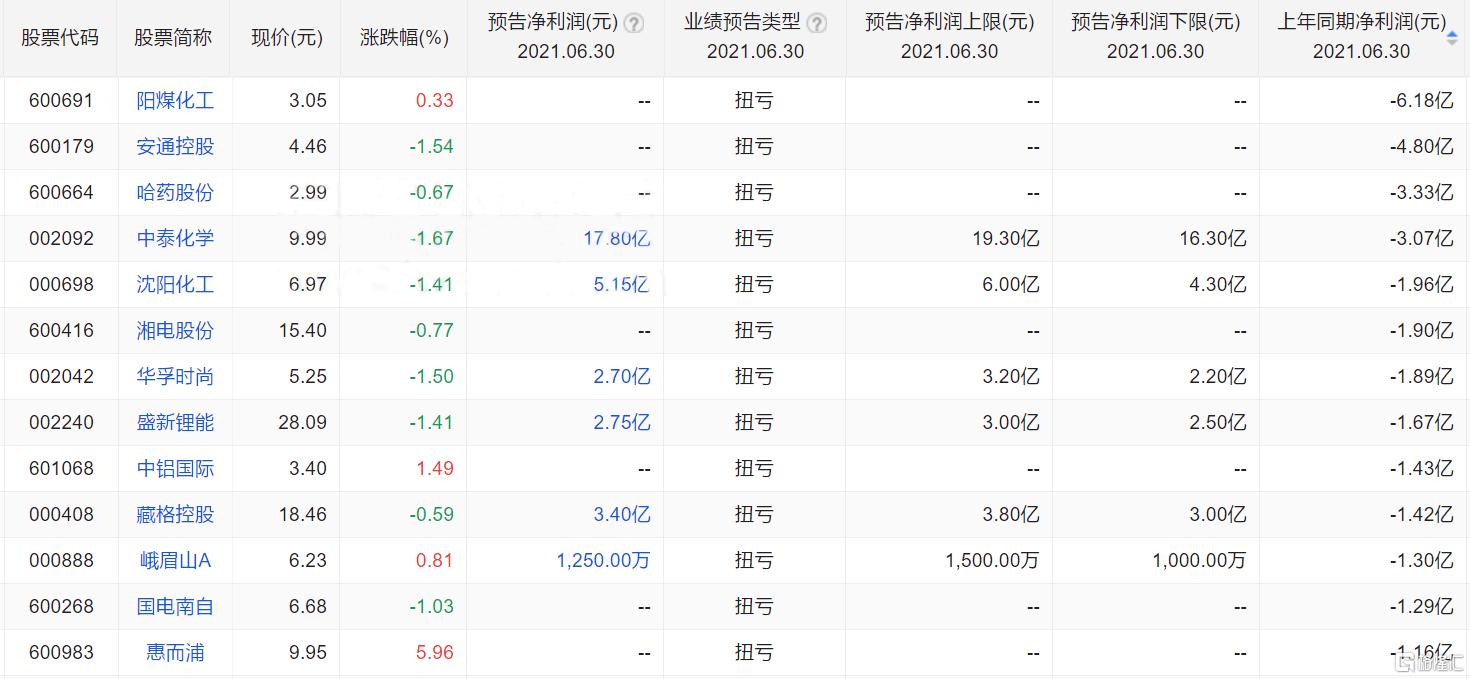Image resolution: width=1470 pixels, height=679 pixels.
Task: Sort by 预告净利润上限(元) column header
Action: click(x=949, y=22)
